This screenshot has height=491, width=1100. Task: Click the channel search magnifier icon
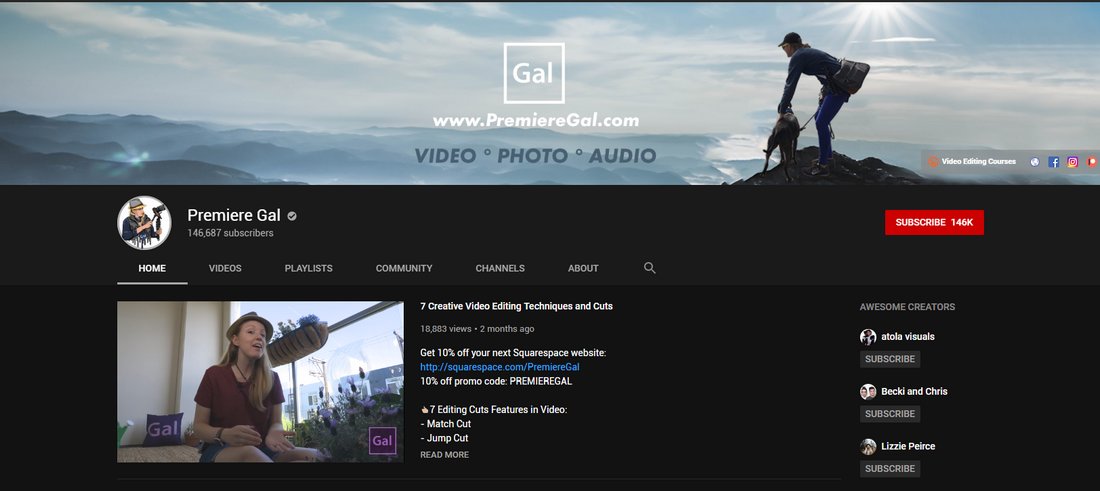(650, 268)
